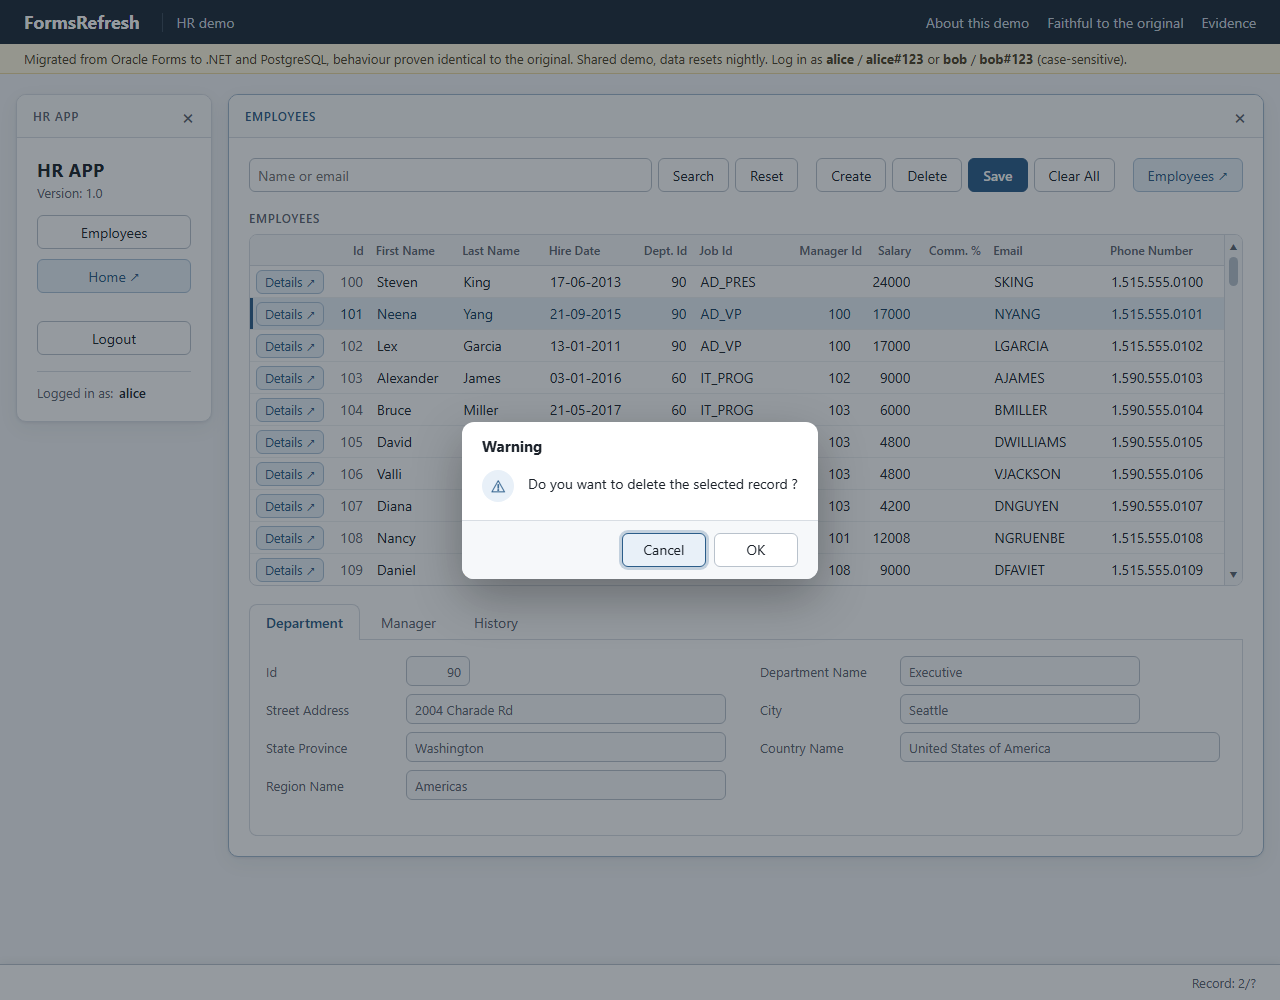Viewport: 1280px width, 1000px height.
Task: Open Details for employee 102 Lex
Action: pyautogui.click(x=290, y=347)
